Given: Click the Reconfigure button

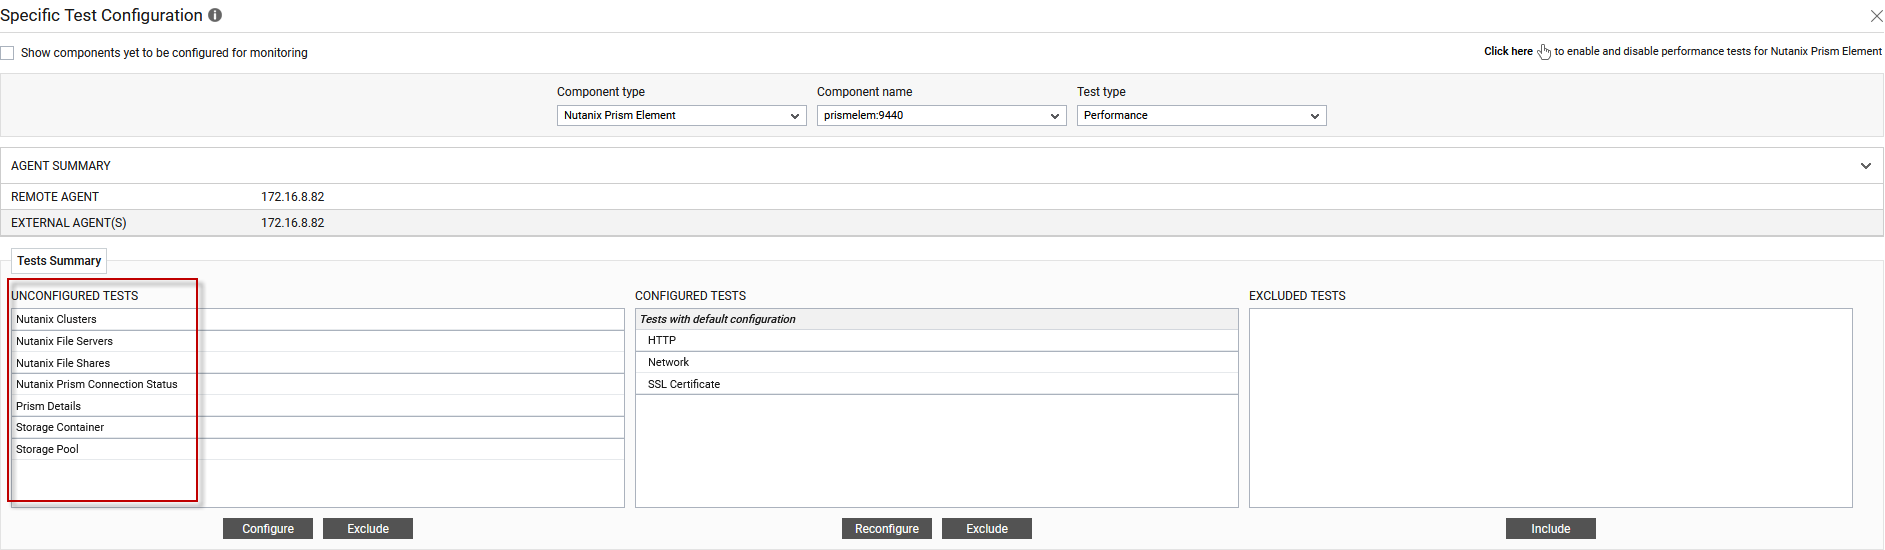Looking at the screenshot, I should 887,529.
